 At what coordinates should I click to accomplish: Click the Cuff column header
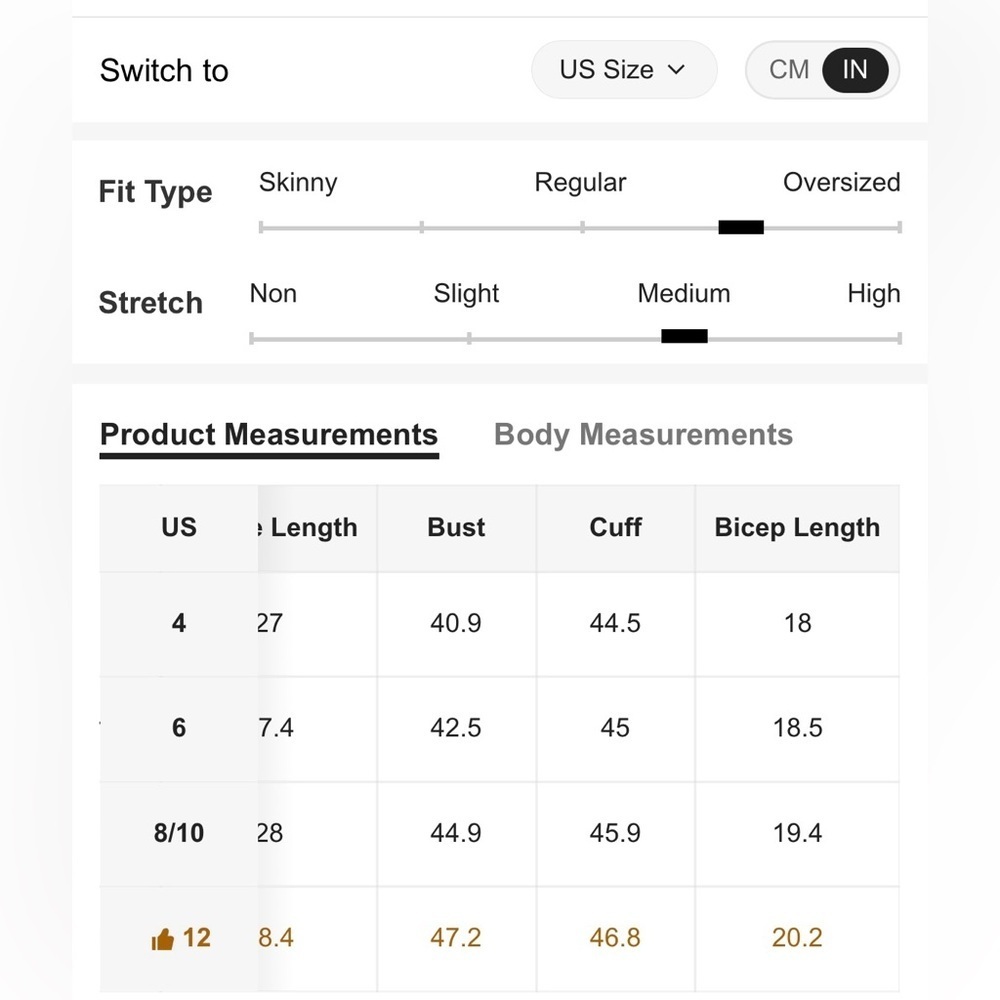click(x=615, y=527)
